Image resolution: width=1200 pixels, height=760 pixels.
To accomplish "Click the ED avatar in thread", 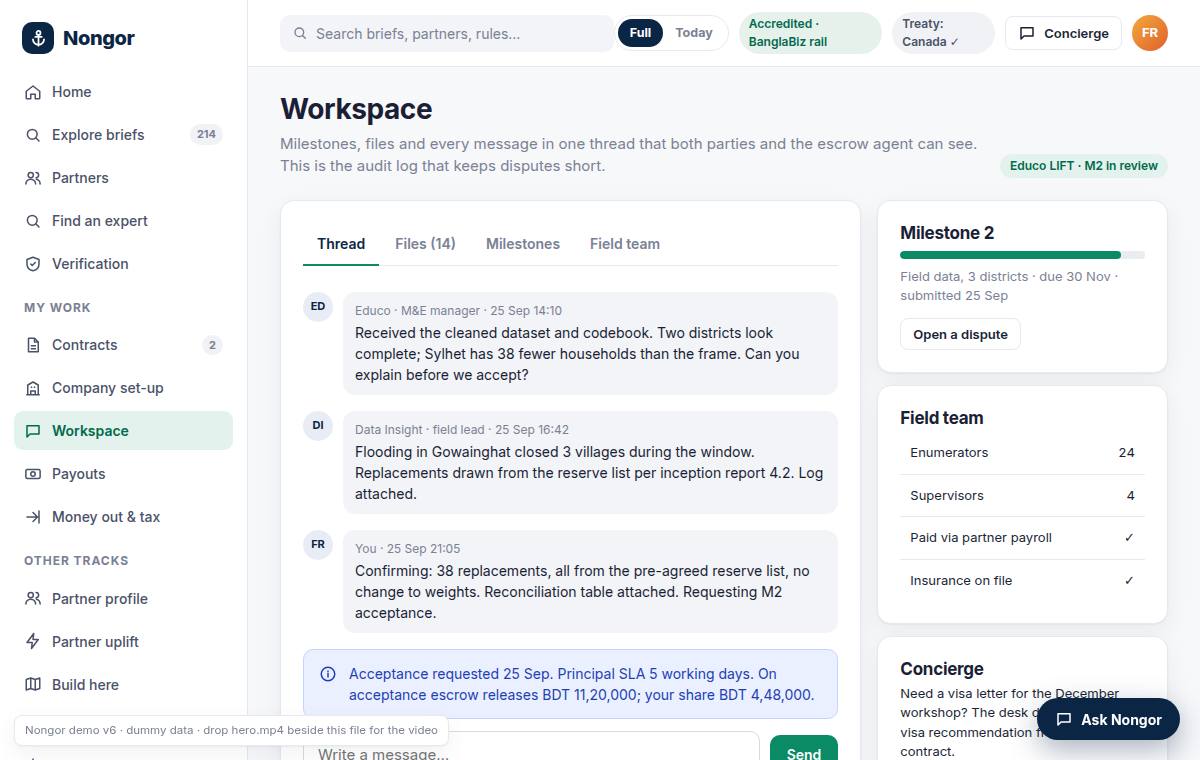I will pyautogui.click(x=318, y=306).
